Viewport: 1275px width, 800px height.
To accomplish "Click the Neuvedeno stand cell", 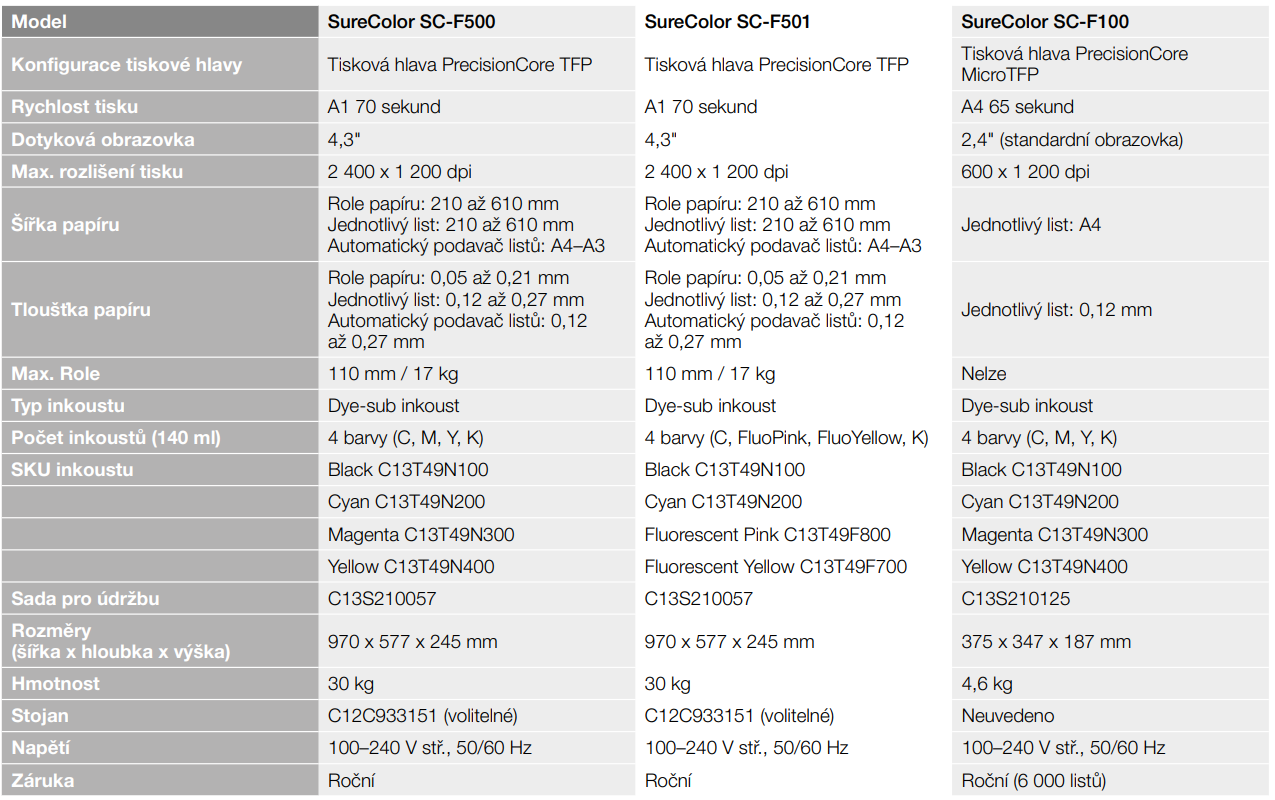I will 1111,716.
